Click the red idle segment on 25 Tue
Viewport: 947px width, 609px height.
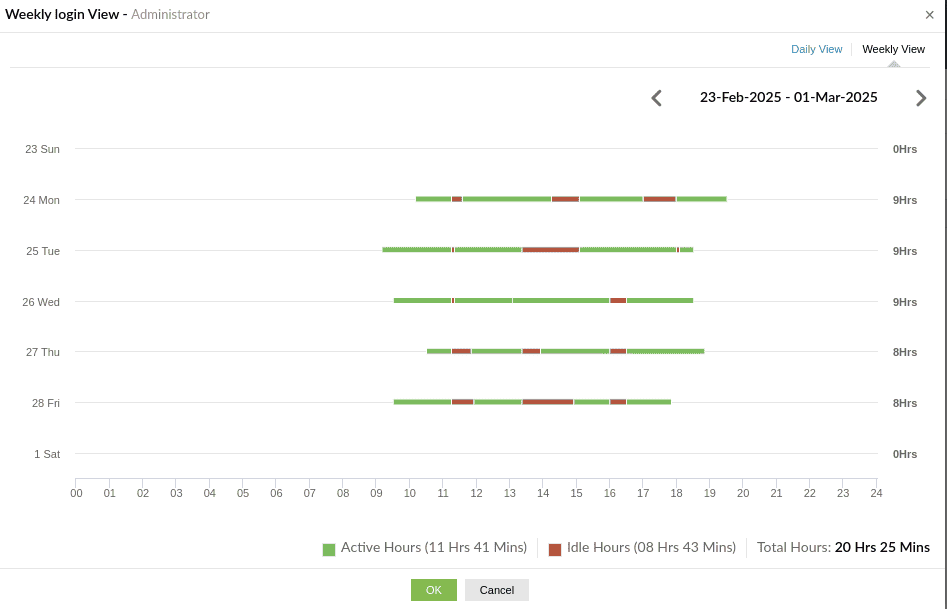click(550, 249)
